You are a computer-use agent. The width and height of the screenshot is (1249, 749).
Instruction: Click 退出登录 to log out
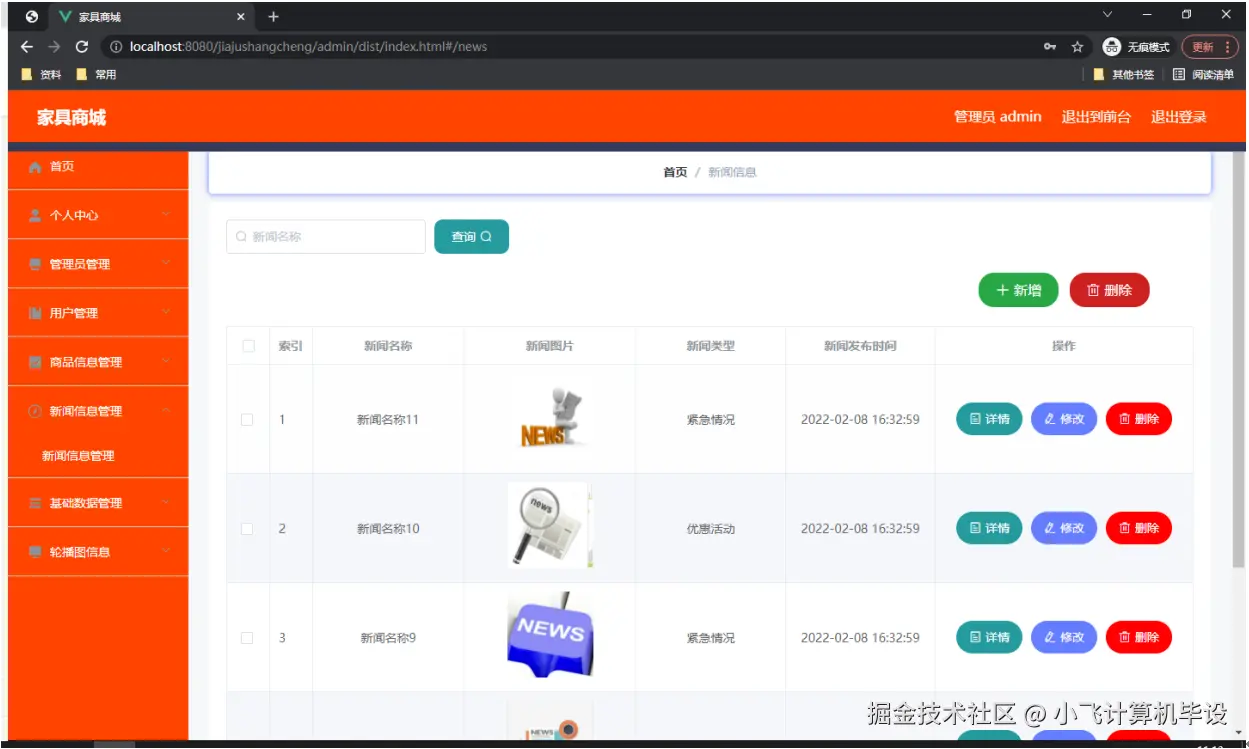(x=1178, y=117)
